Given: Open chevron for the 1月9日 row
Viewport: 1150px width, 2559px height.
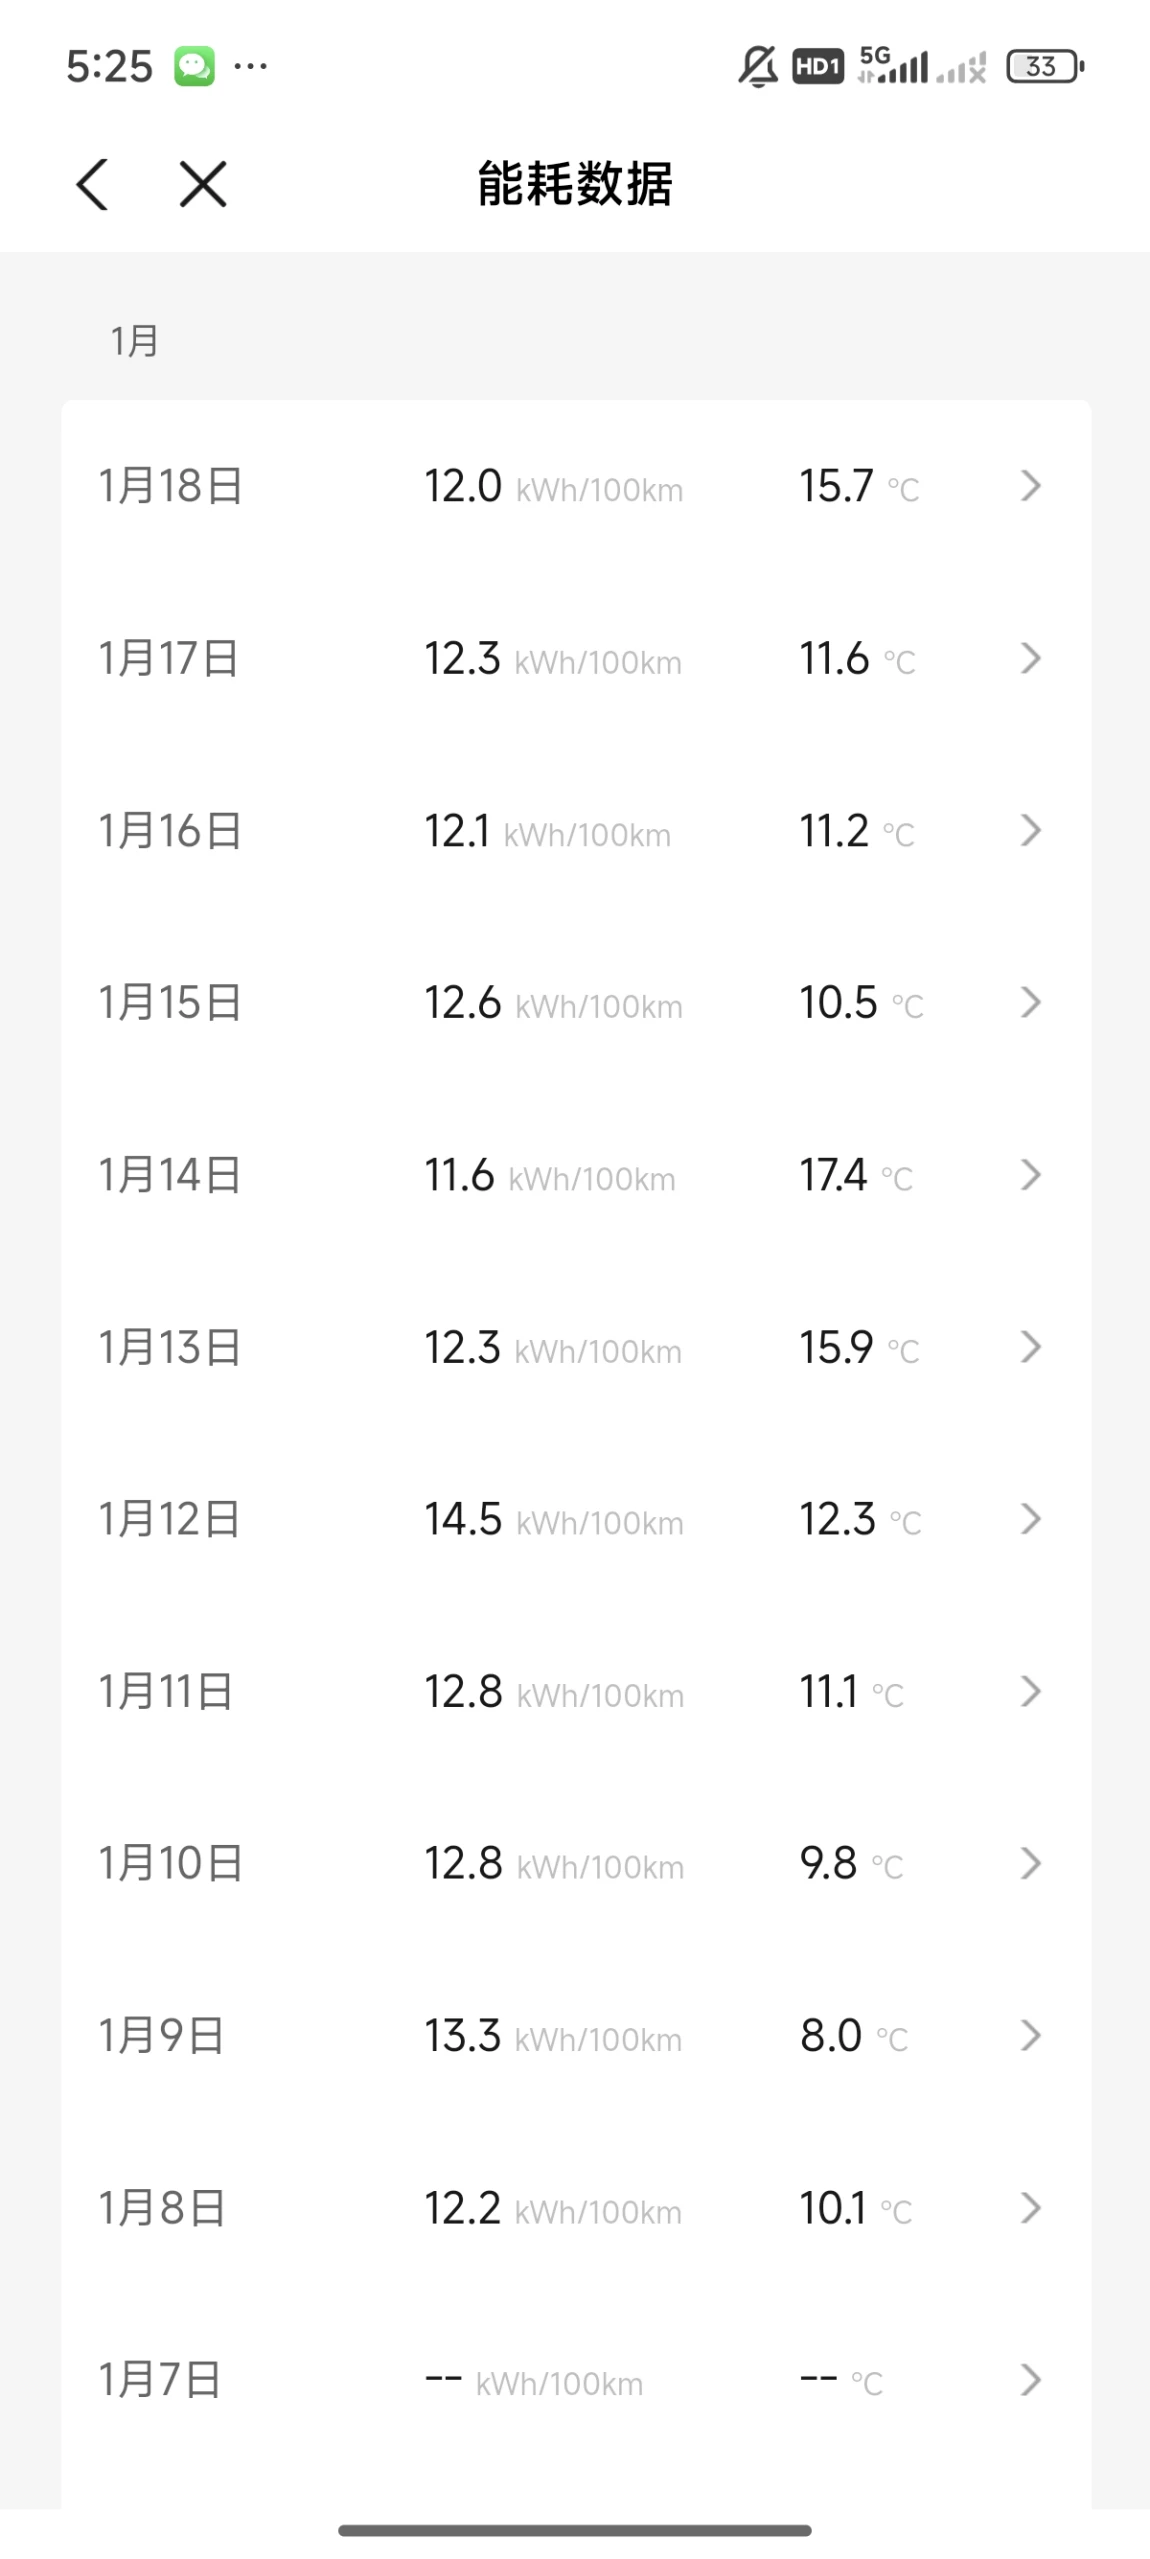Looking at the screenshot, I should click(x=1031, y=2036).
